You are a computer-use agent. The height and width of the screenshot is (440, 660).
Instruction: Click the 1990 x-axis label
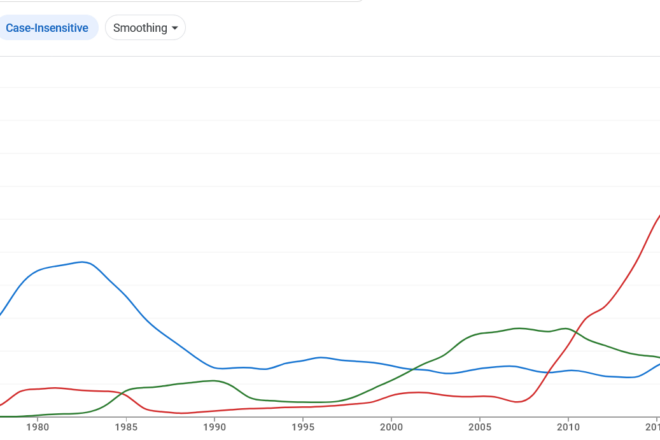[x=214, y=427]
